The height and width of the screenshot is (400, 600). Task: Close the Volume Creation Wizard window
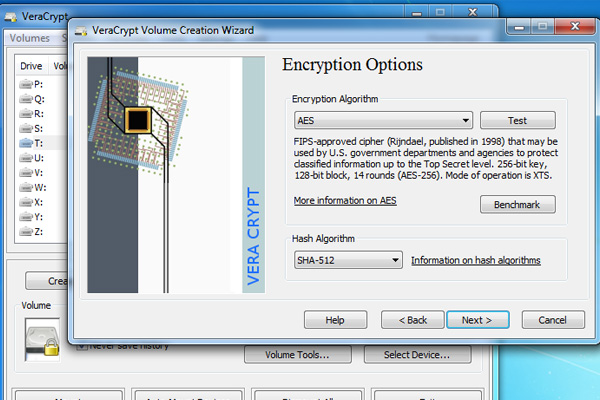[x=575, y=26]
